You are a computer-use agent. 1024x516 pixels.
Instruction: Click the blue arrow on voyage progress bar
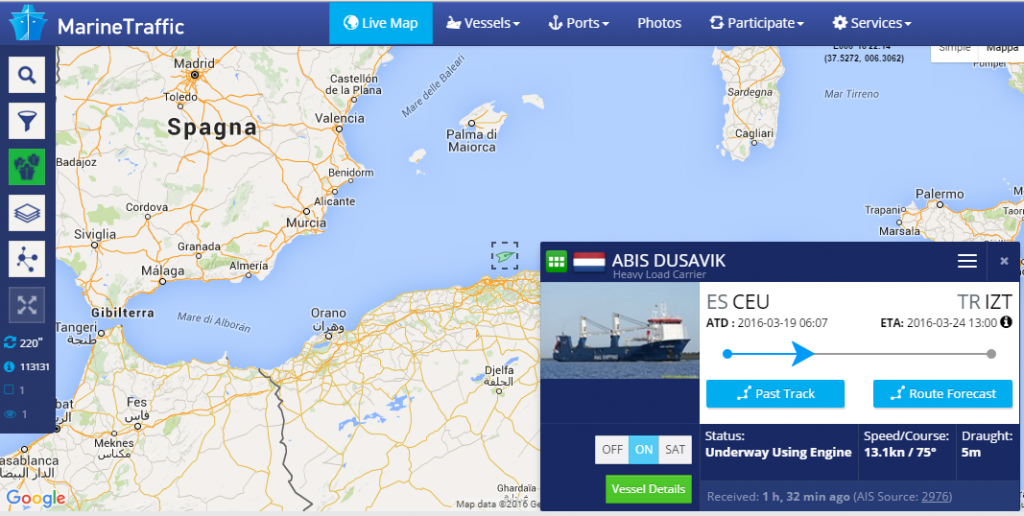803,354
